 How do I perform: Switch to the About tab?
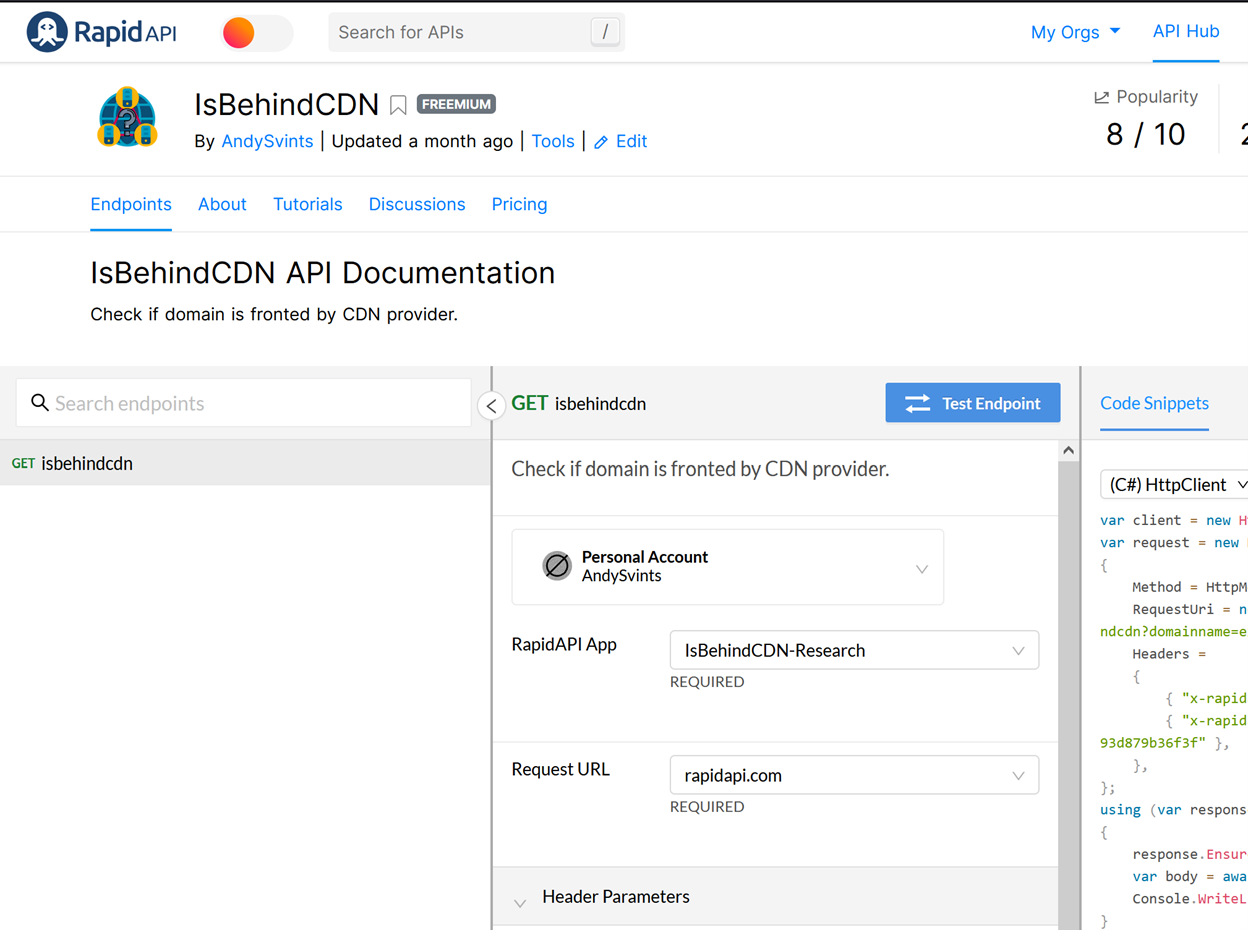[222, 204]
